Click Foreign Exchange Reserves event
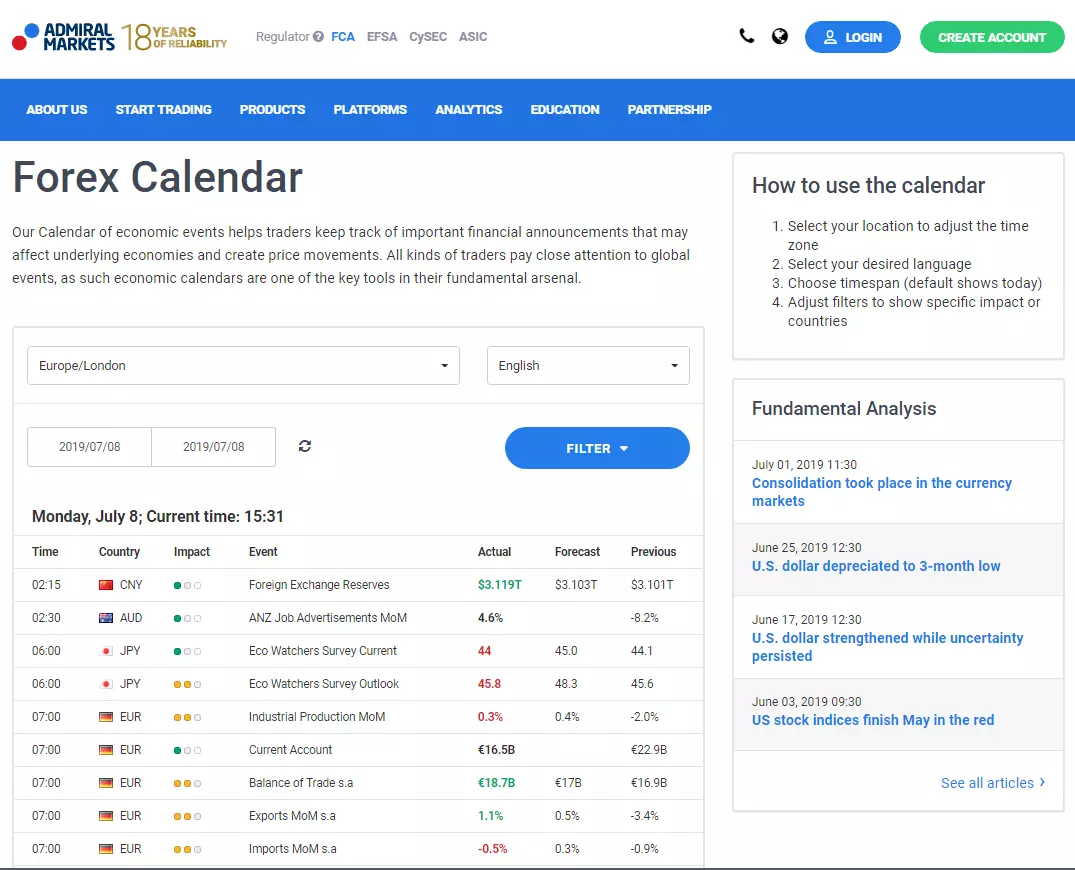Viewport: 1075px width, 870px height. [319, 585]
